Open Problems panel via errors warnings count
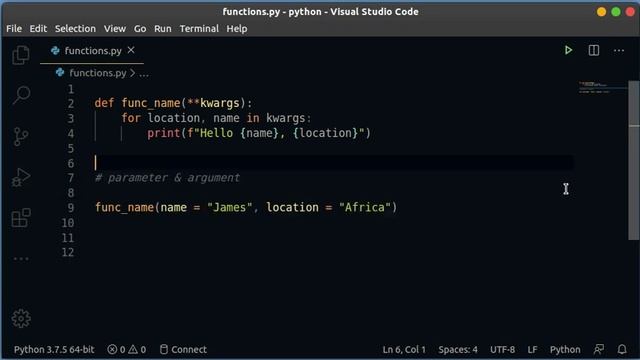 127,349
